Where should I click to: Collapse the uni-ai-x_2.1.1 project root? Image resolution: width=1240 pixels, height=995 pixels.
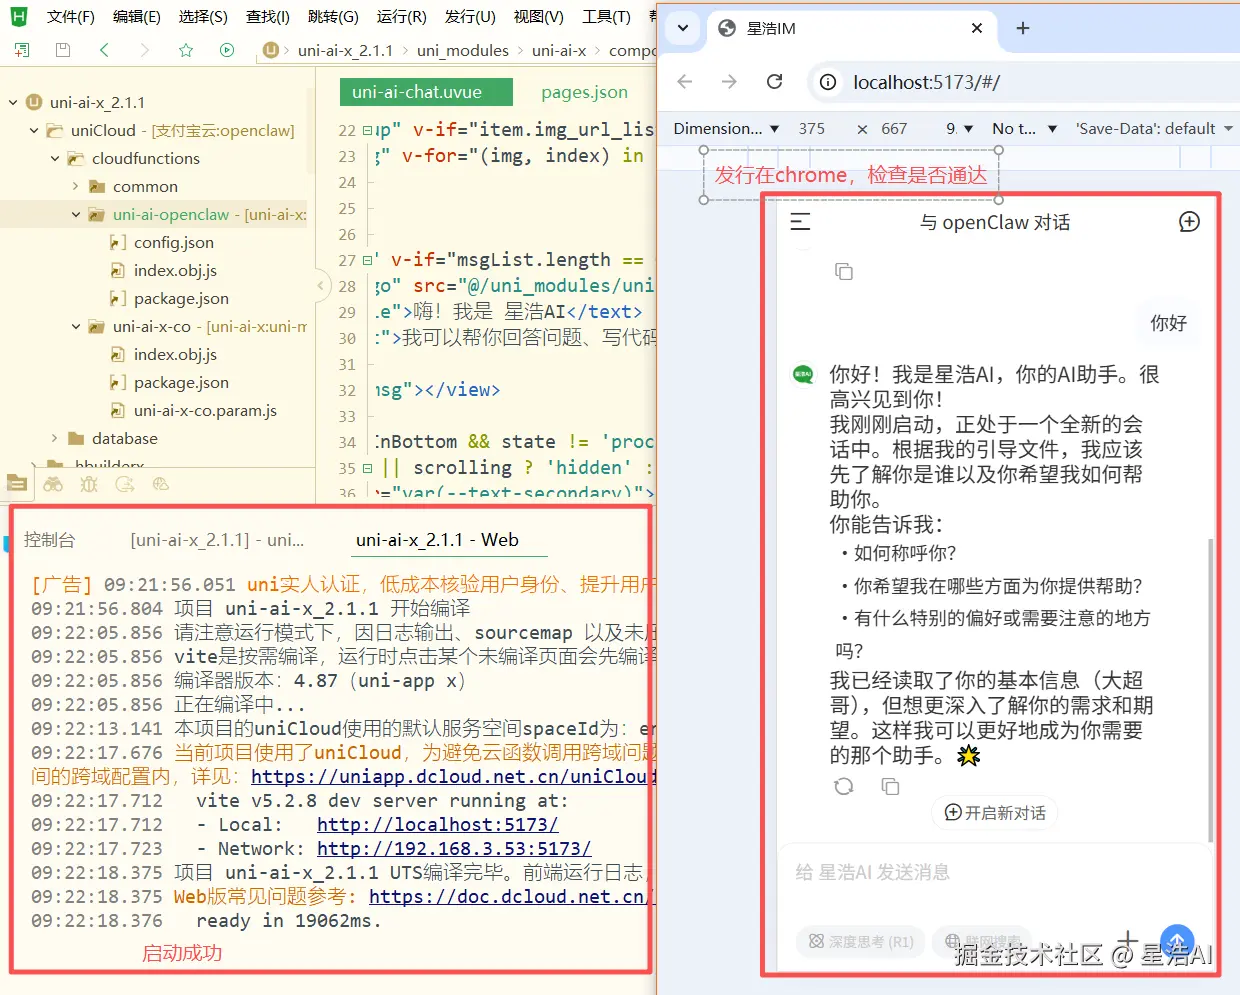pos(13,102)
